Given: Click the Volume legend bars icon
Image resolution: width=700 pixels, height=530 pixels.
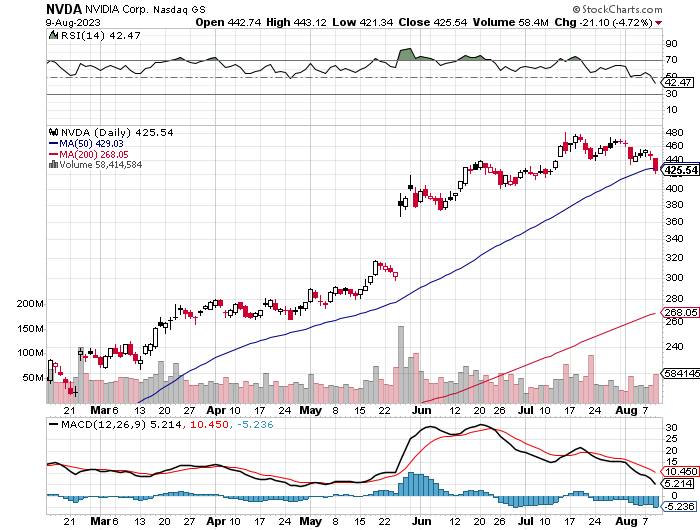Looking at the screenshot, I should pyautogui.click(x=53, y=164).
